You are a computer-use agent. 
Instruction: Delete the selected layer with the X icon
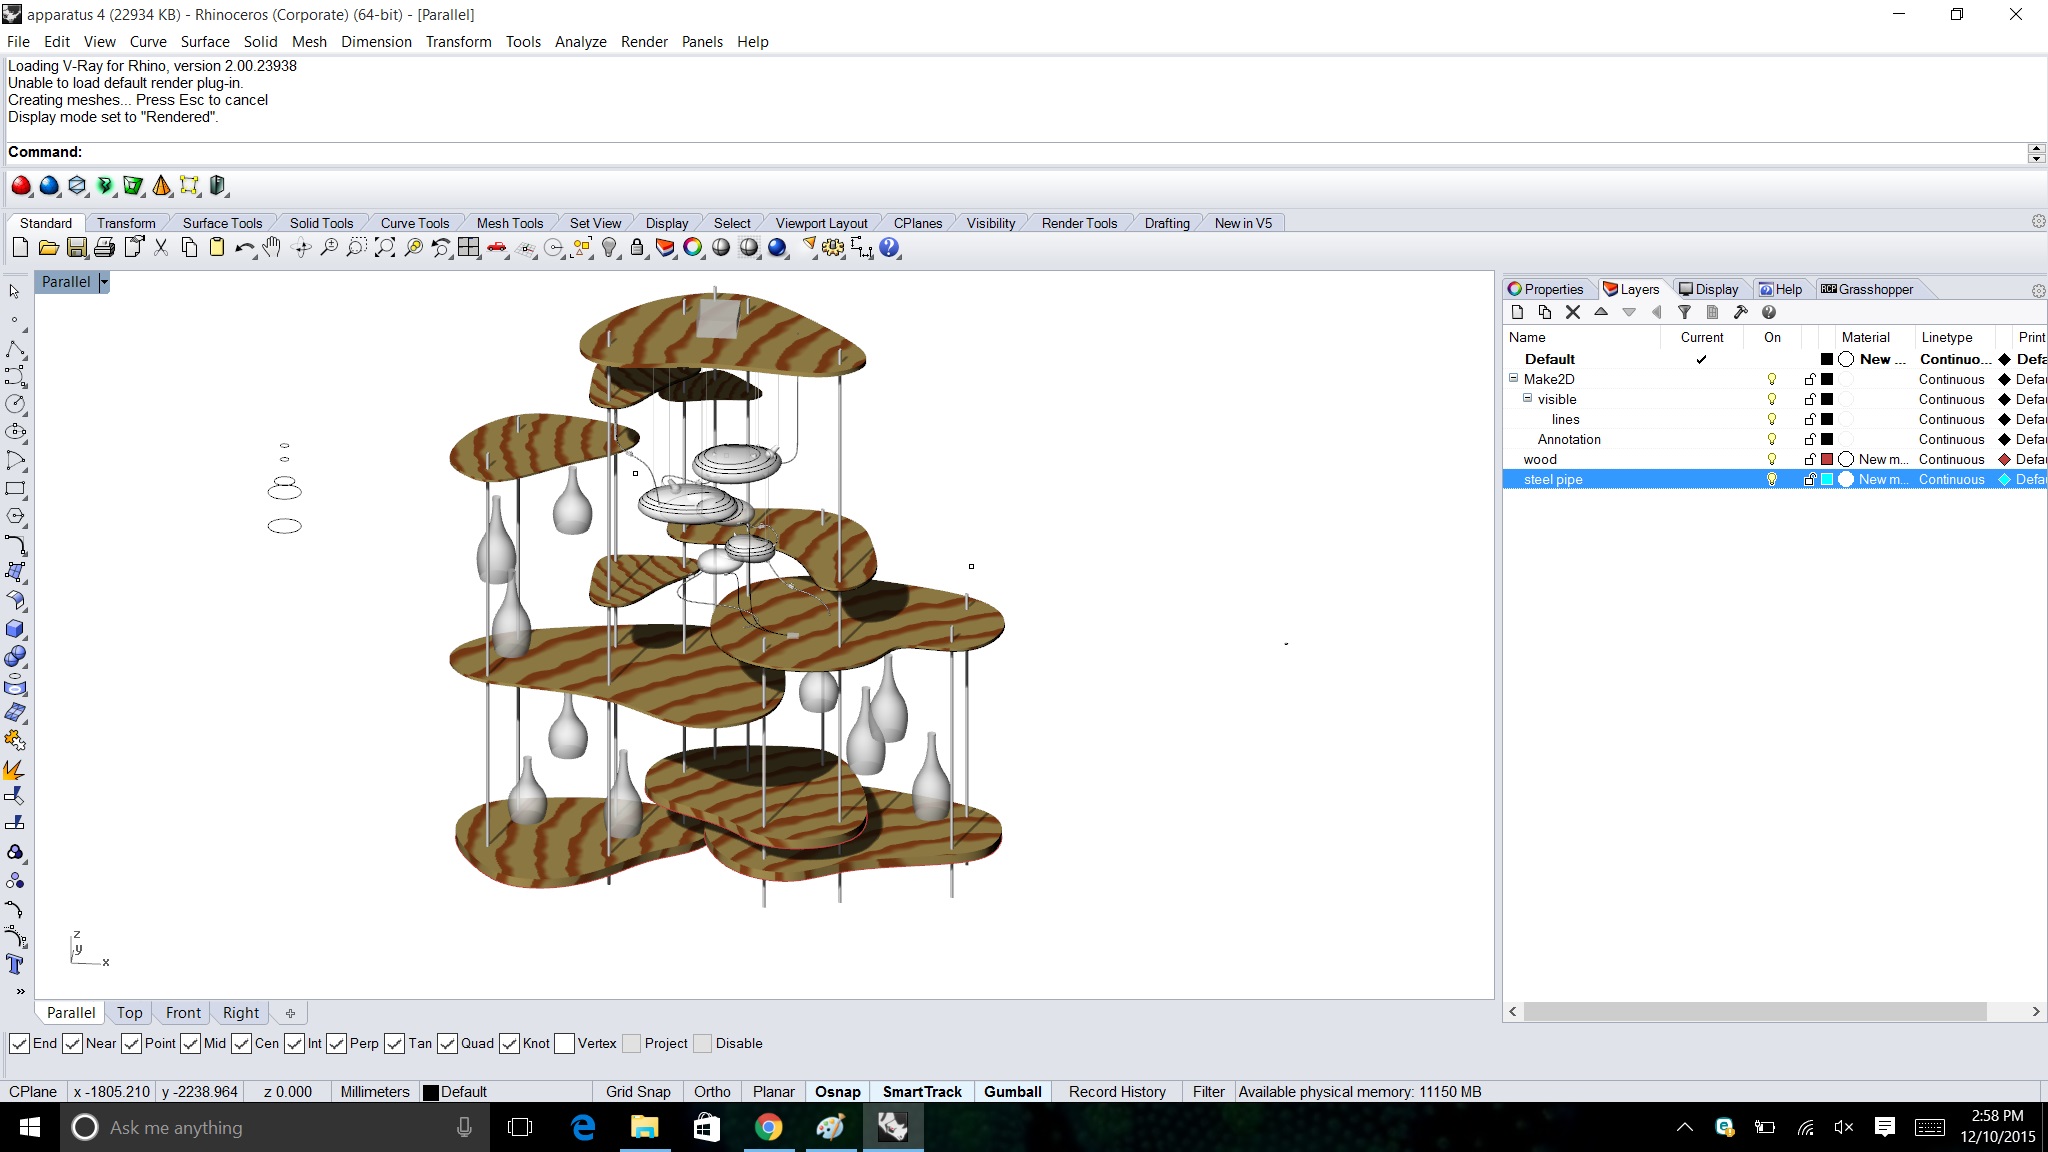click(1572, 312)
